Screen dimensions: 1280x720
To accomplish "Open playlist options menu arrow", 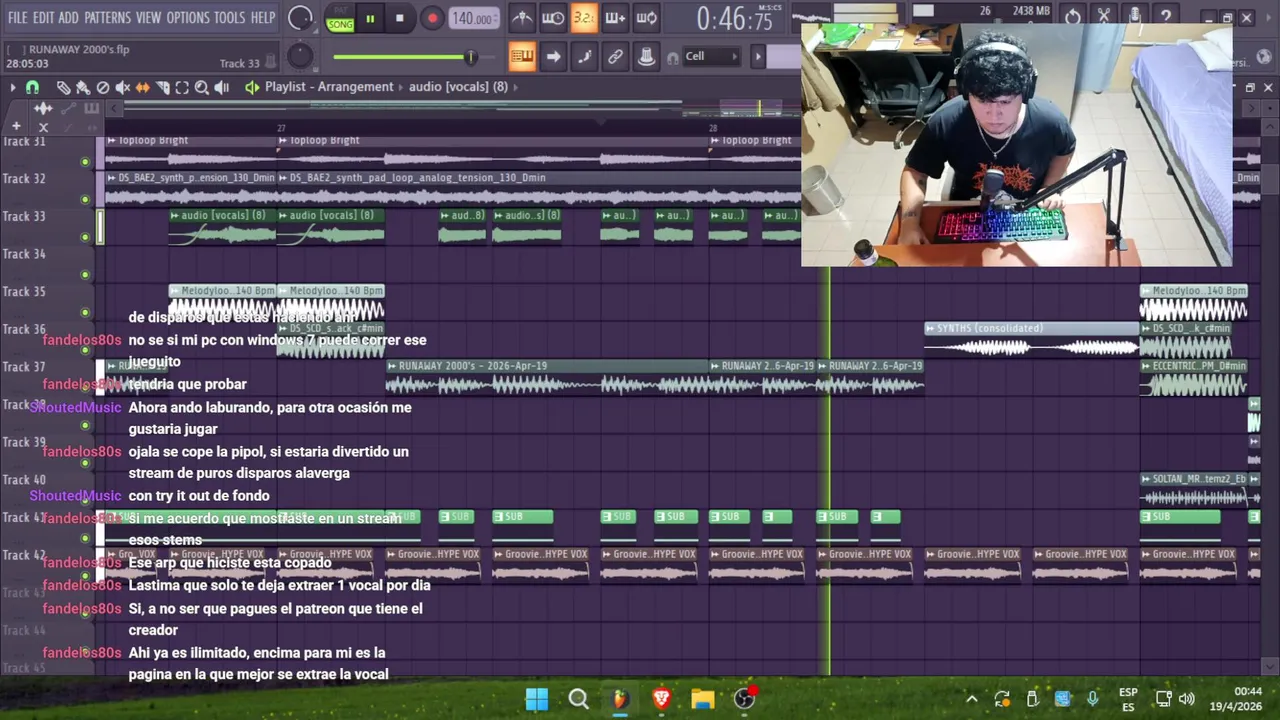I will tap(13, 88).
